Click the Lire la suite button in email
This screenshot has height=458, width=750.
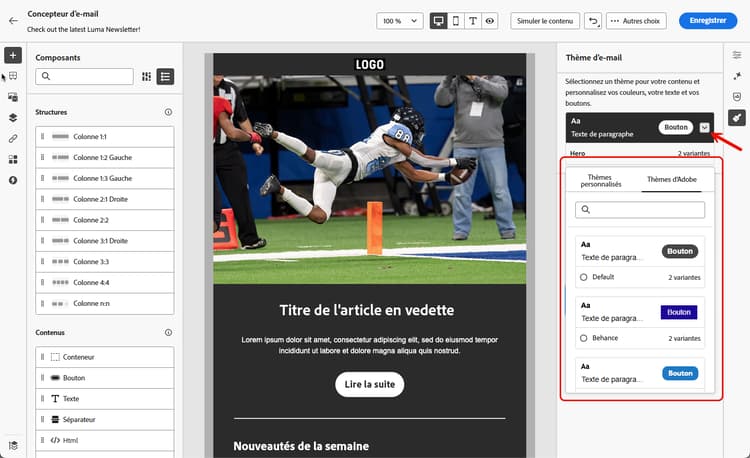[x=370, y=384]
